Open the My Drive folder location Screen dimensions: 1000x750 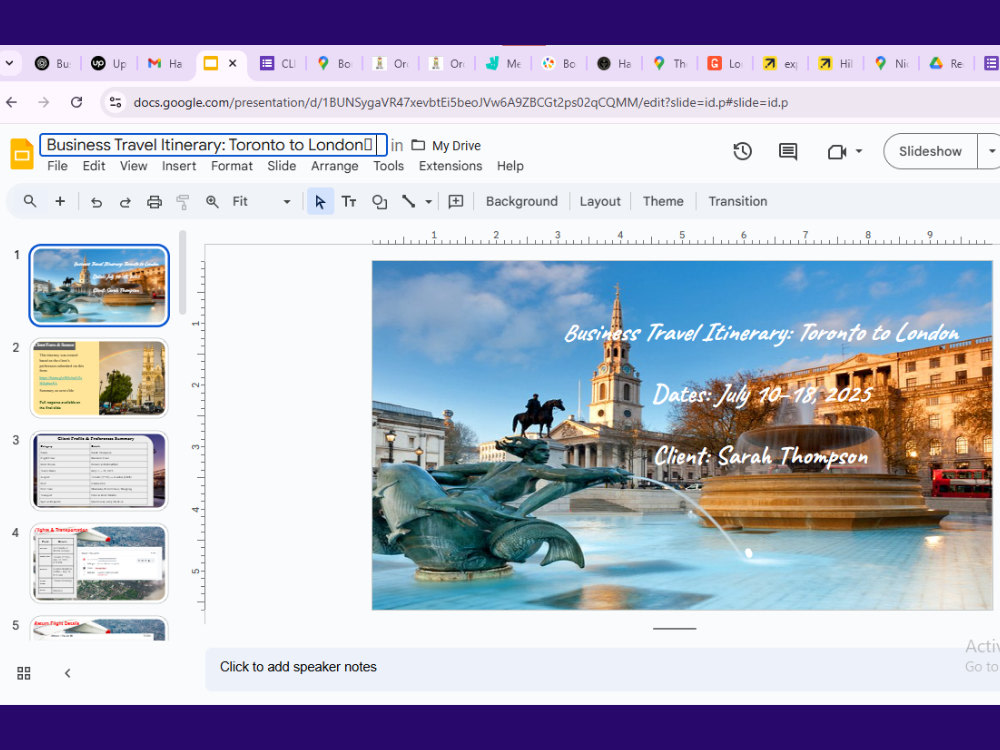(446, 145)
